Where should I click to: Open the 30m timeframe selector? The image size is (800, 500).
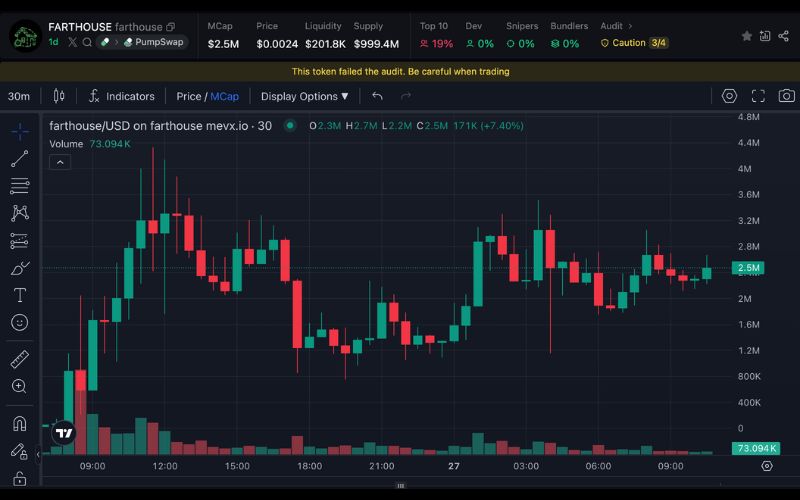(19, 96)
